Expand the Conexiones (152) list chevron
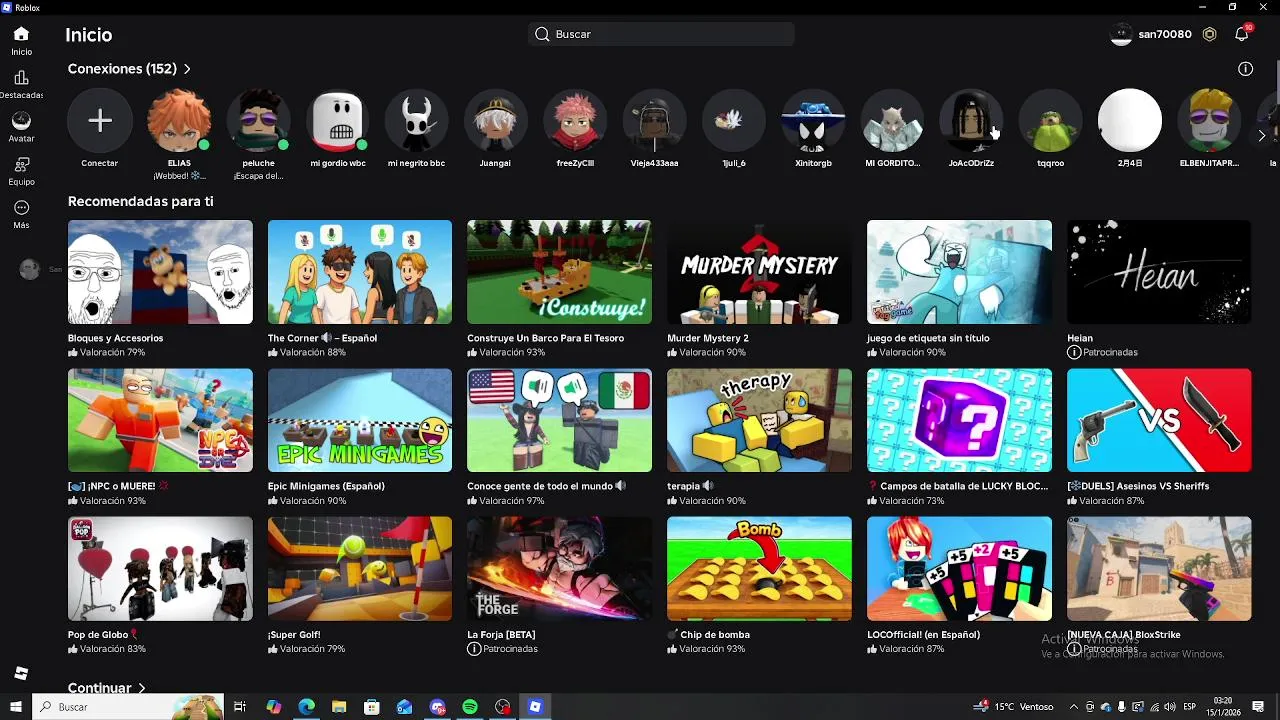 (187, 69)
